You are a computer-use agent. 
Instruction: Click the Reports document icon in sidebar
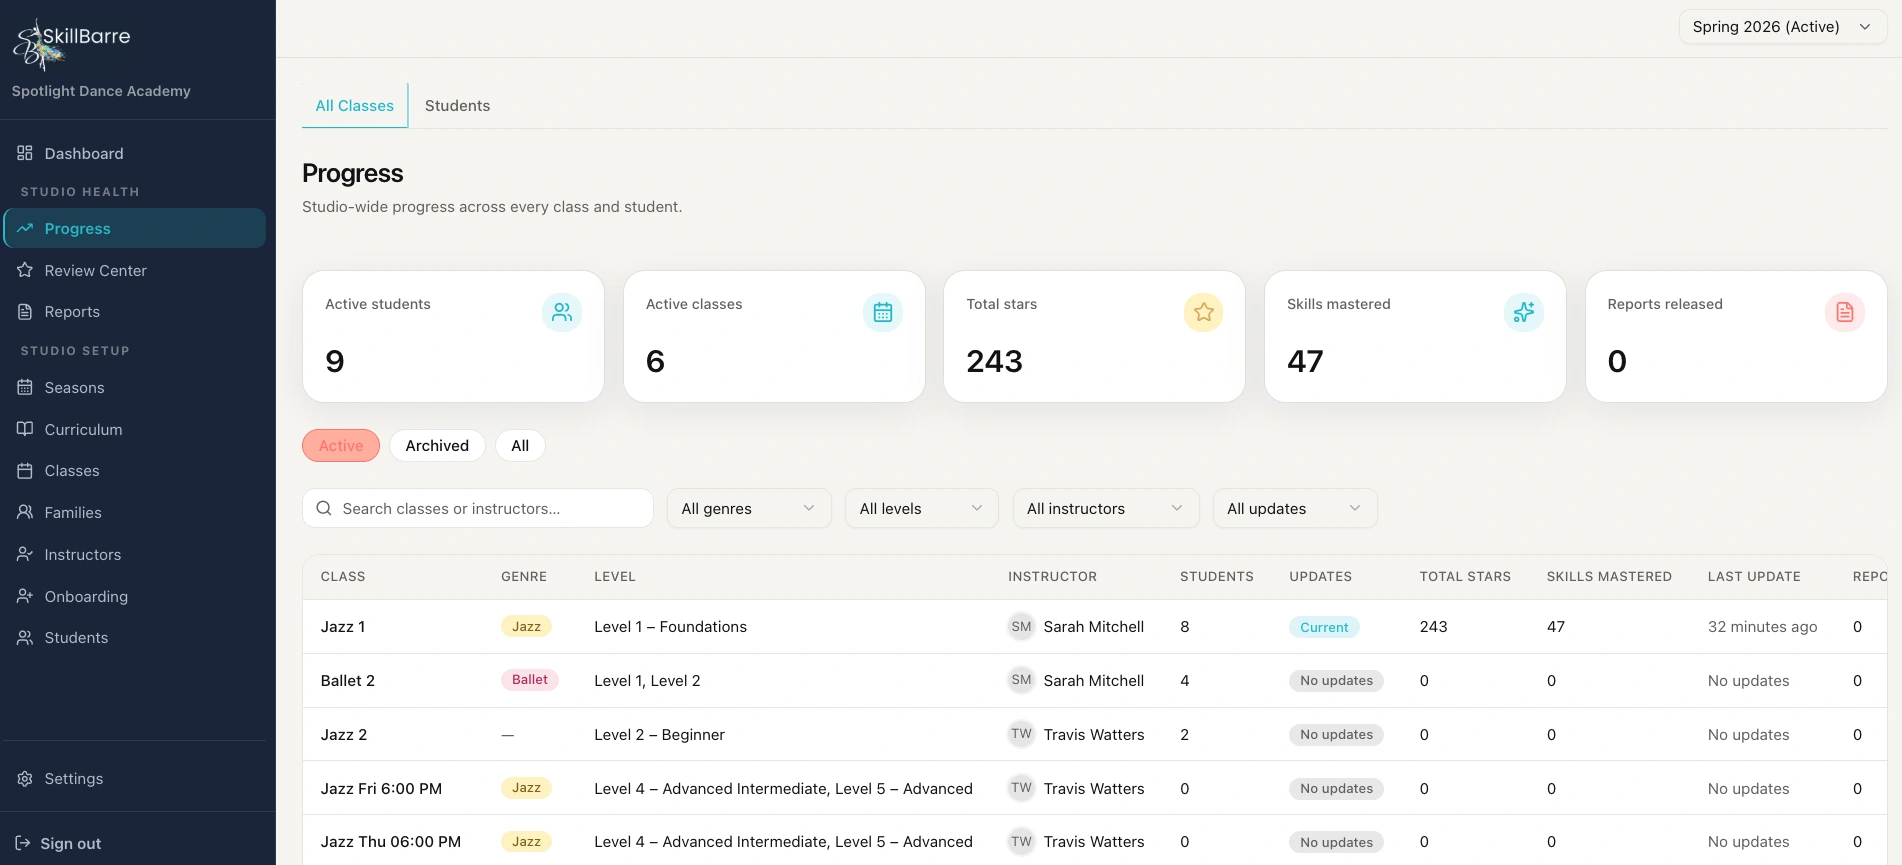click(25, 312)
